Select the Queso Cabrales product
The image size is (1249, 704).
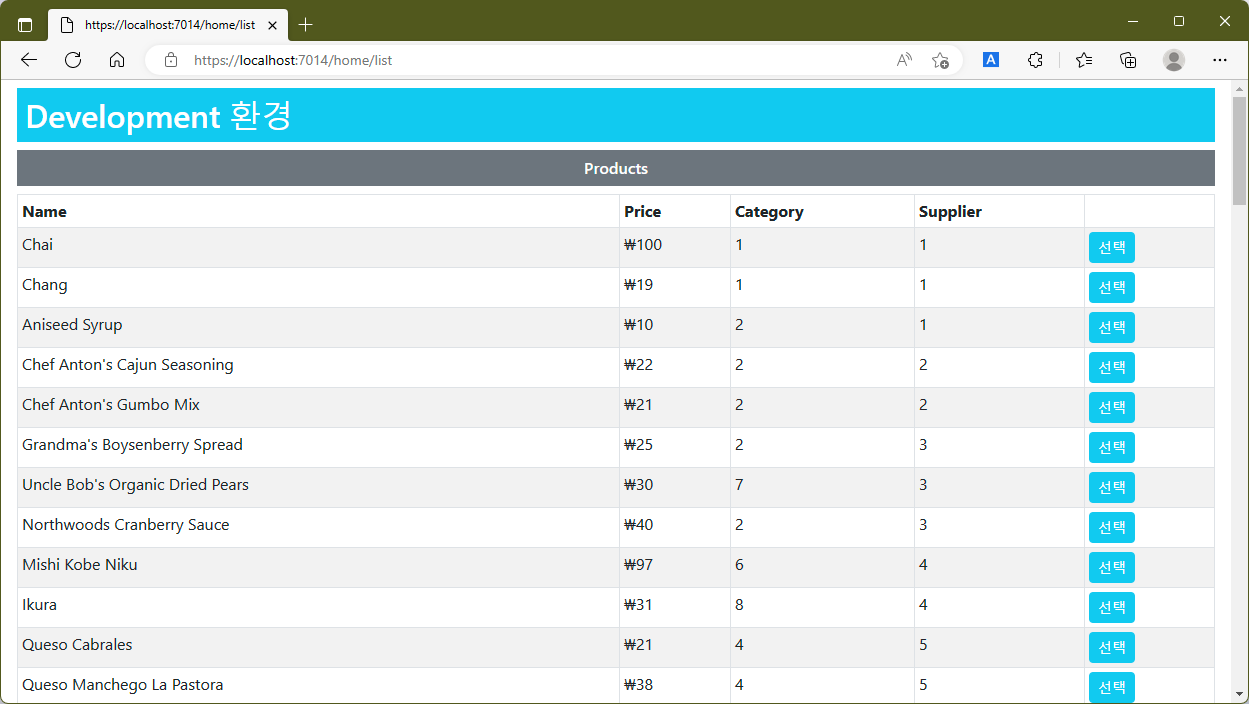1111,648
